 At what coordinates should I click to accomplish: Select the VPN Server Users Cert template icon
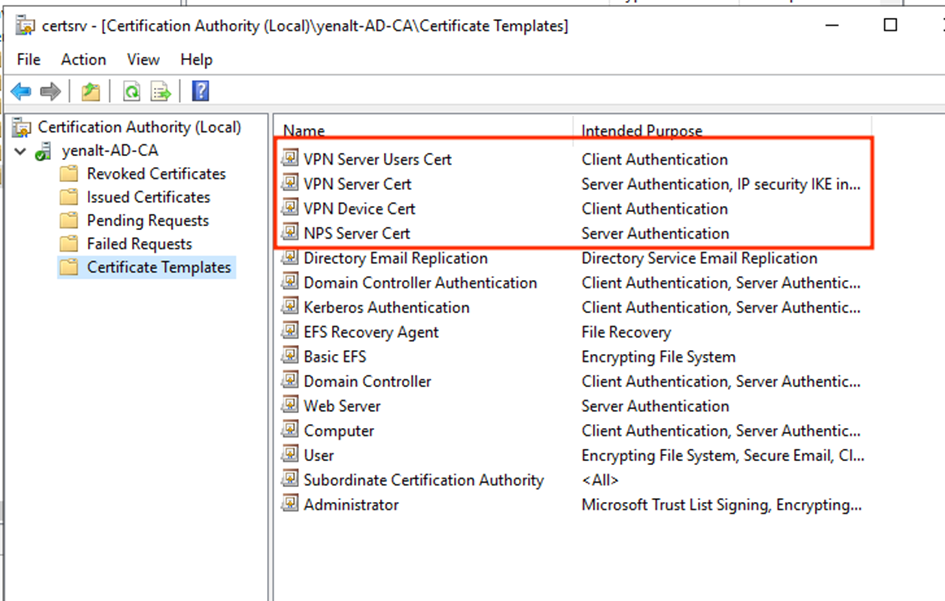pyautogui.click(x=290, y=158)
